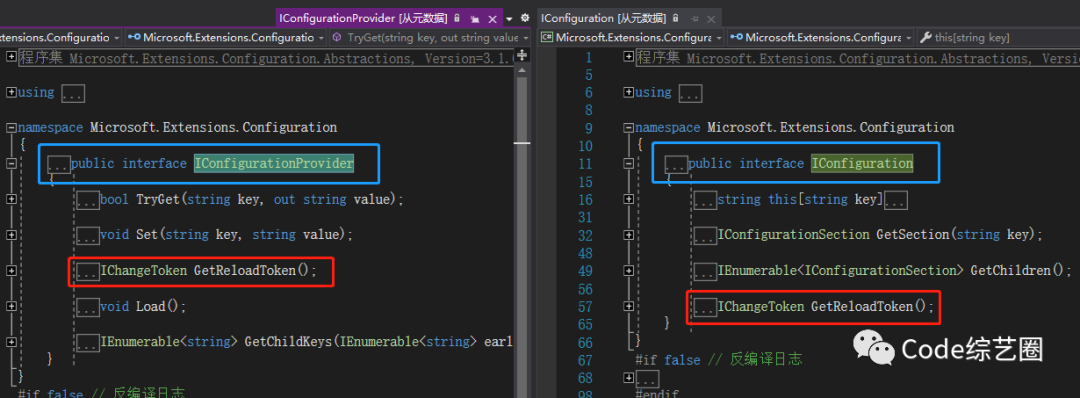Expand the using block in left pane
The image size is (1080, 398).
tap(11, 92)
